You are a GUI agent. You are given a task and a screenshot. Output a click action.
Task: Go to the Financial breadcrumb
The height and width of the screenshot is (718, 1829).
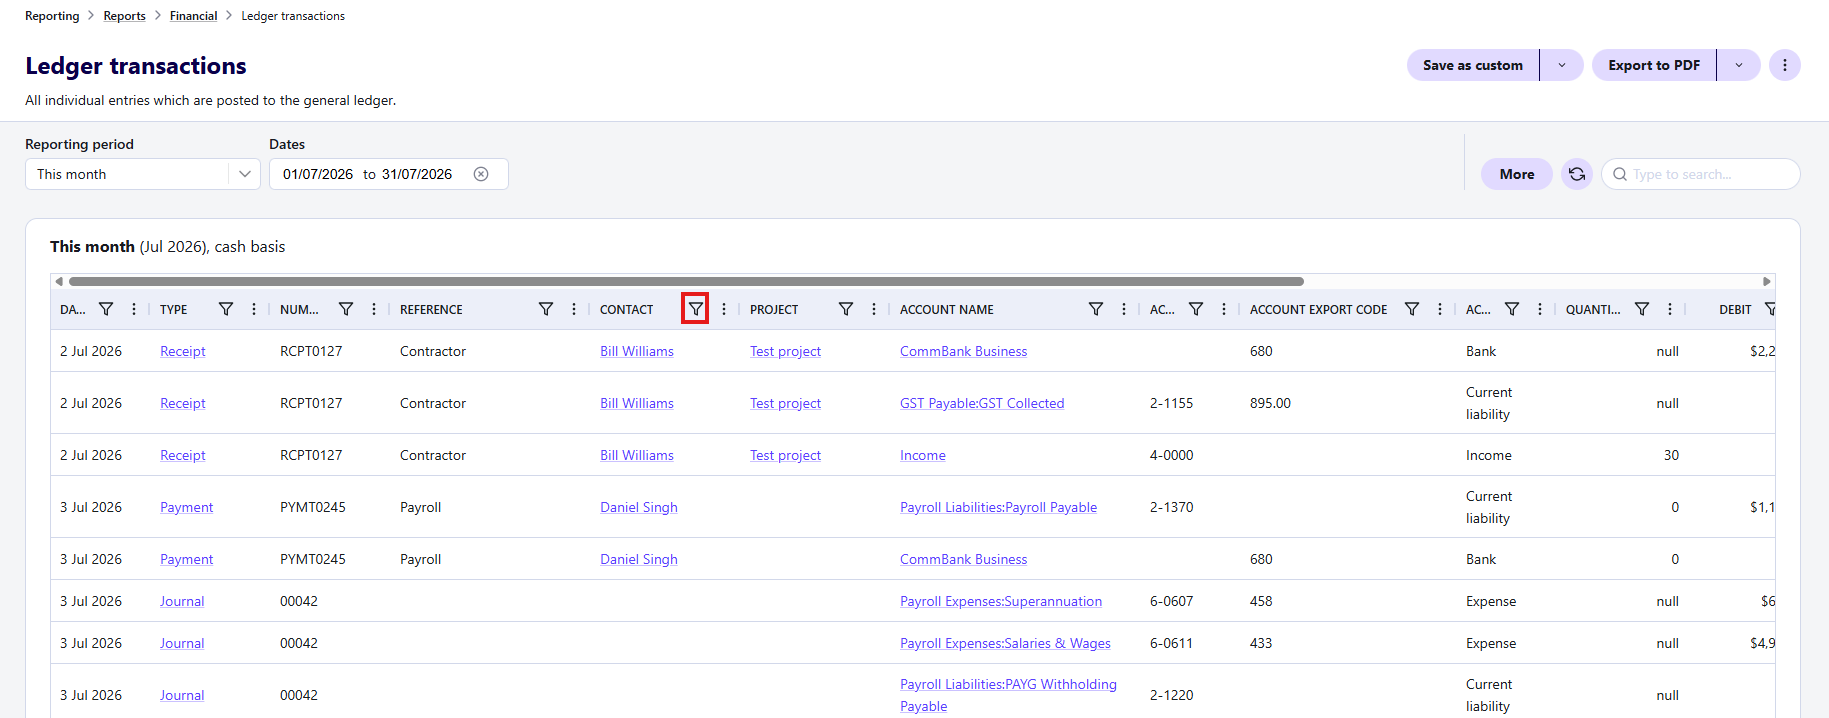coord(194,16)
